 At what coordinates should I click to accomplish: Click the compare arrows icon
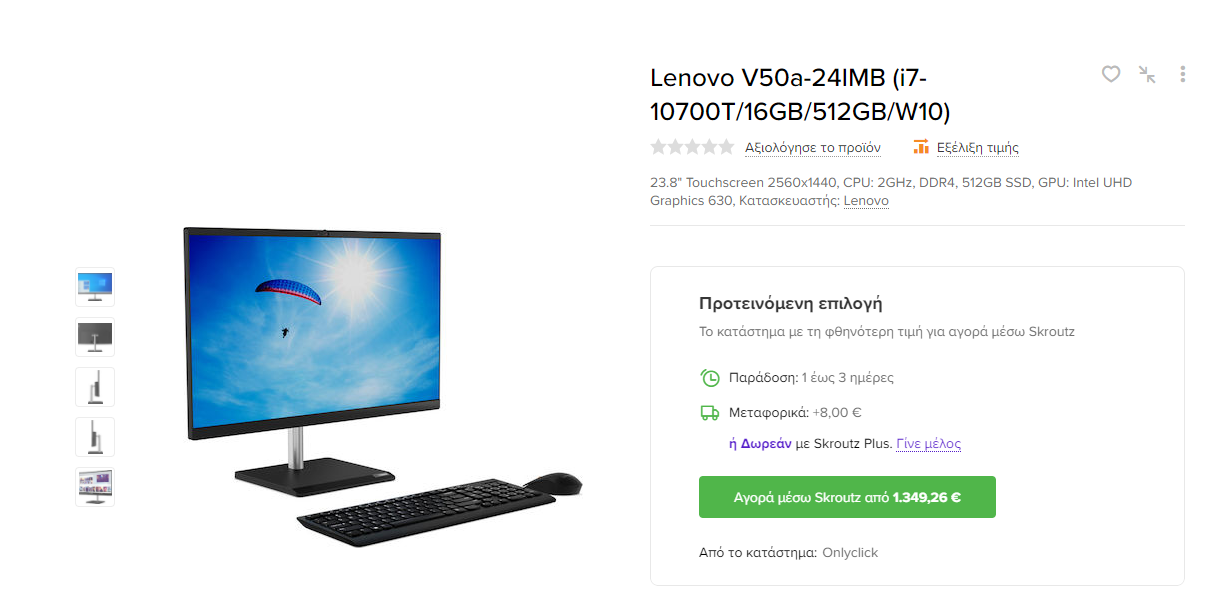[1147, 74]
